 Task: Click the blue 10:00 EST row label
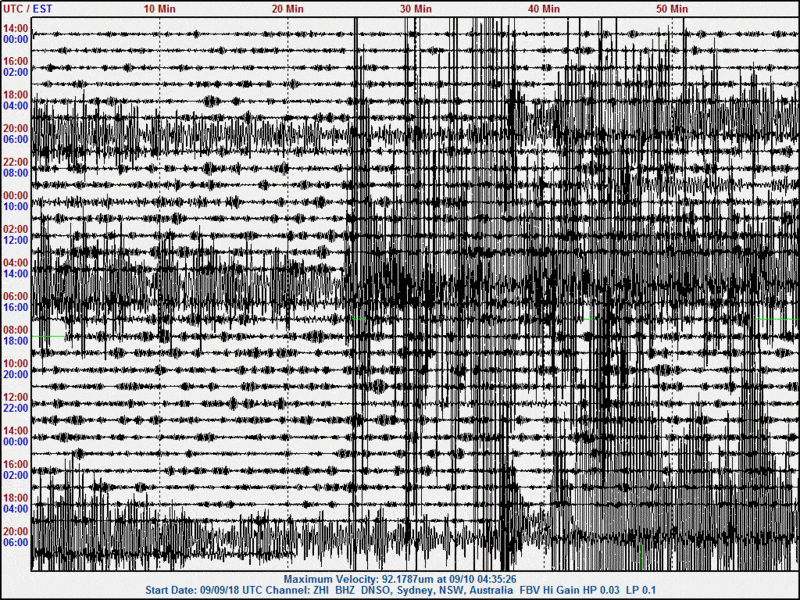pyautogui.click(x=15, y=207)
